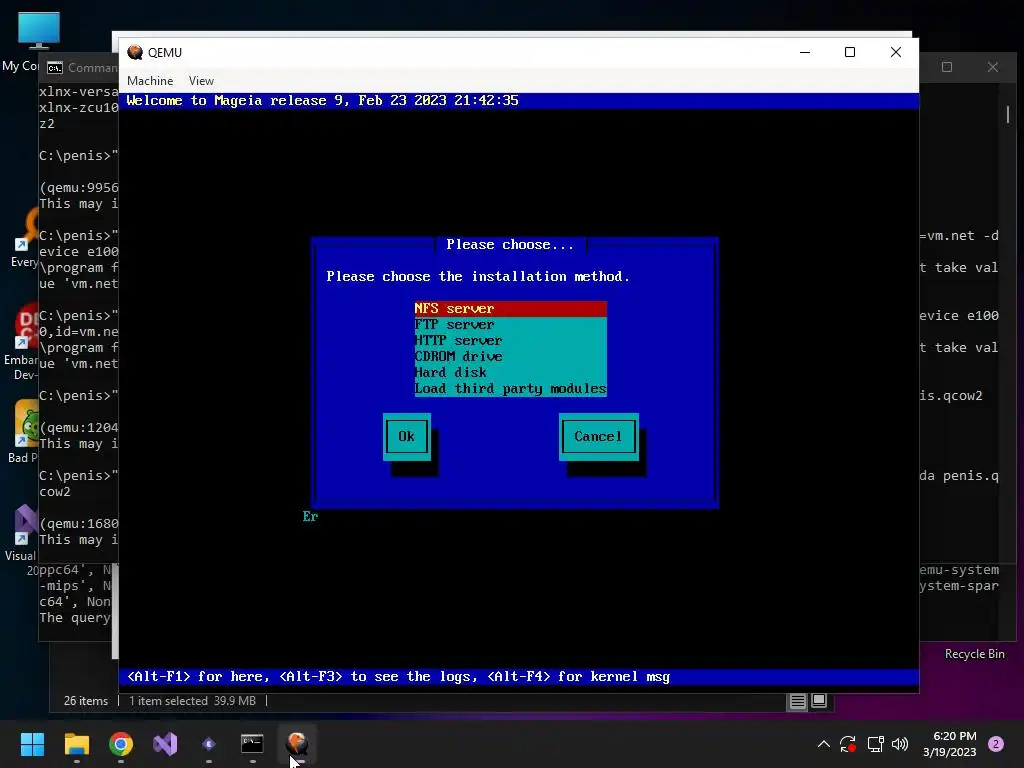Maximize the Command Prompt window behind
The width and height of the screenshot is (1024, 768).
(947, 67)
